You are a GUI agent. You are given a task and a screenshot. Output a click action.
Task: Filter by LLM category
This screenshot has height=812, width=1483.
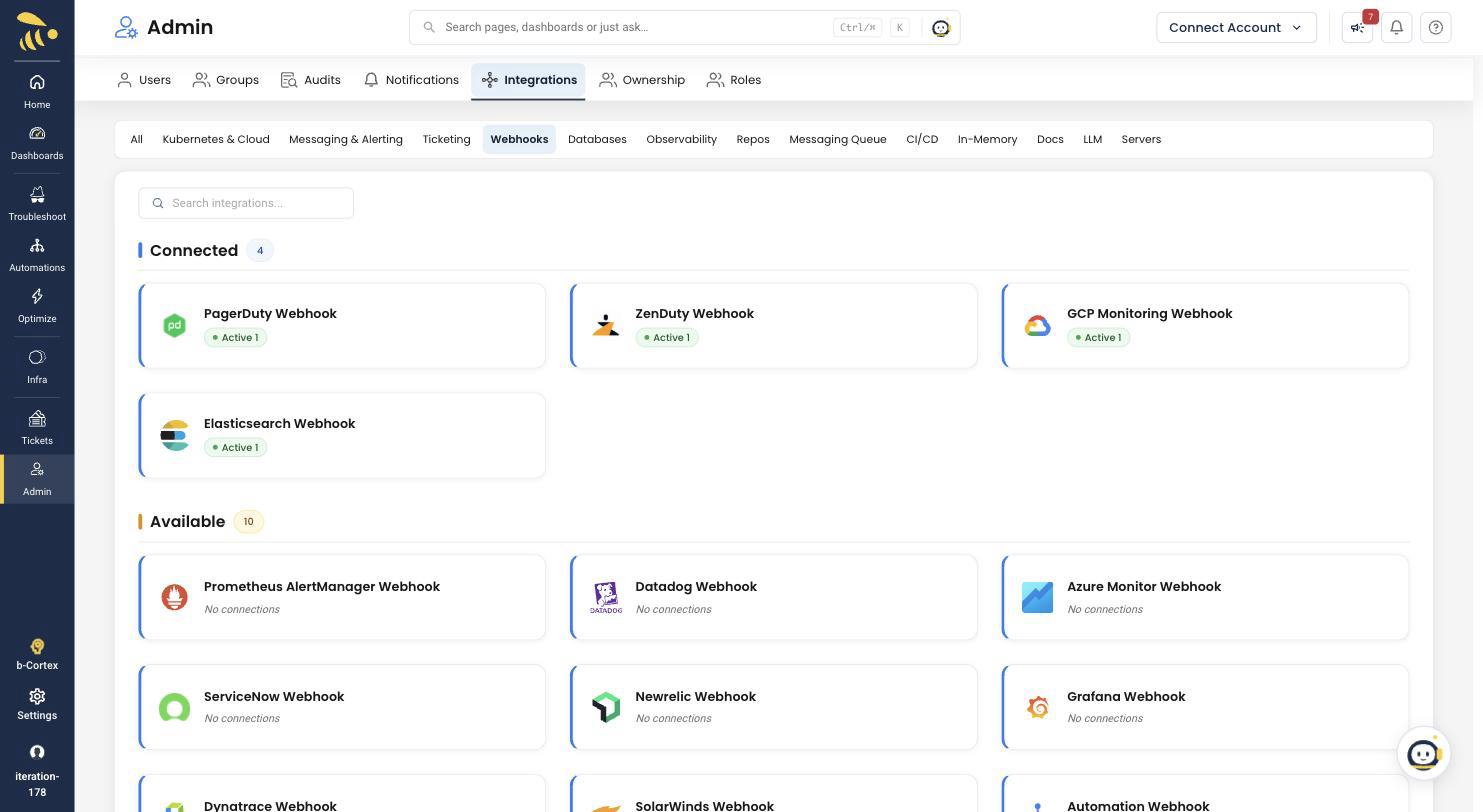click(1092, 139)
